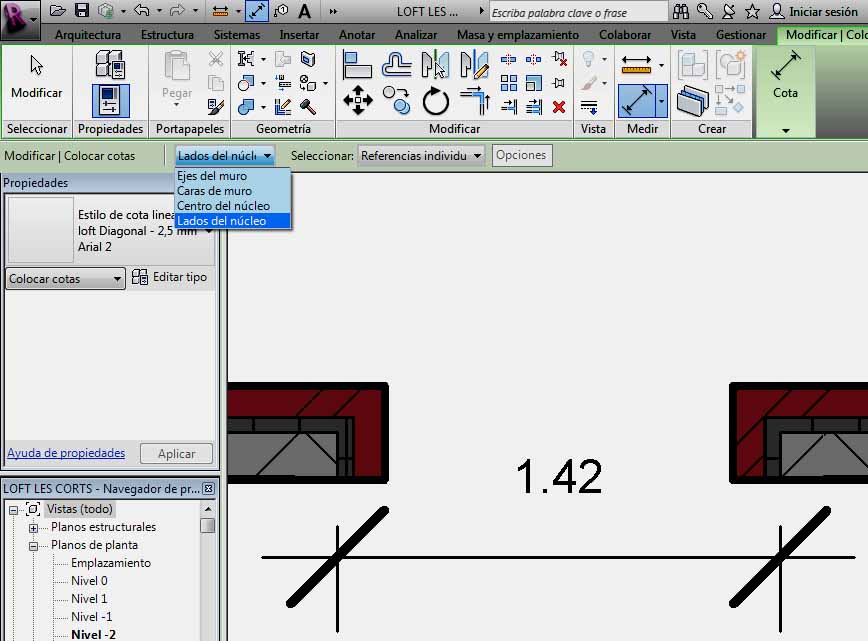Viewport: 868px width, 641px height.
Task: Choose 'Ejes del muro' from dropdown list
Action: [x=212, y=176]
